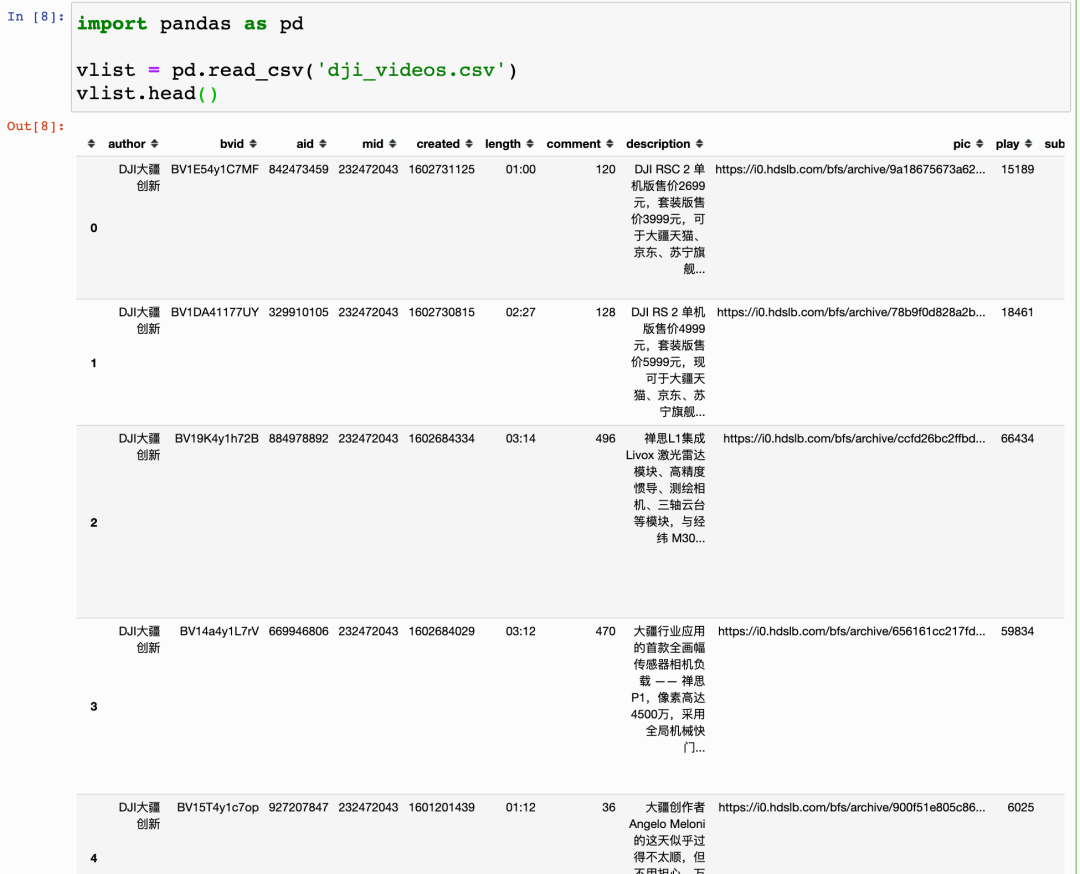Click the Out[8] output prompt
The height and width of the screenshot is (874, 1080).
(36, 126)
